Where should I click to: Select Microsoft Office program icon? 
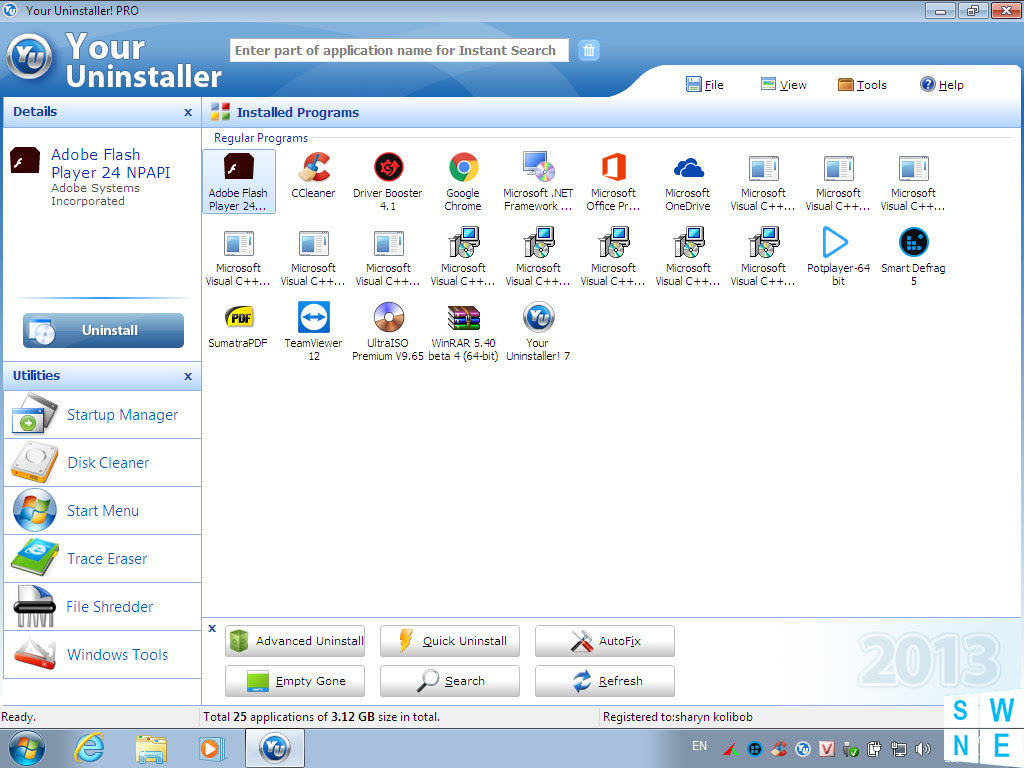pos(613,181)
